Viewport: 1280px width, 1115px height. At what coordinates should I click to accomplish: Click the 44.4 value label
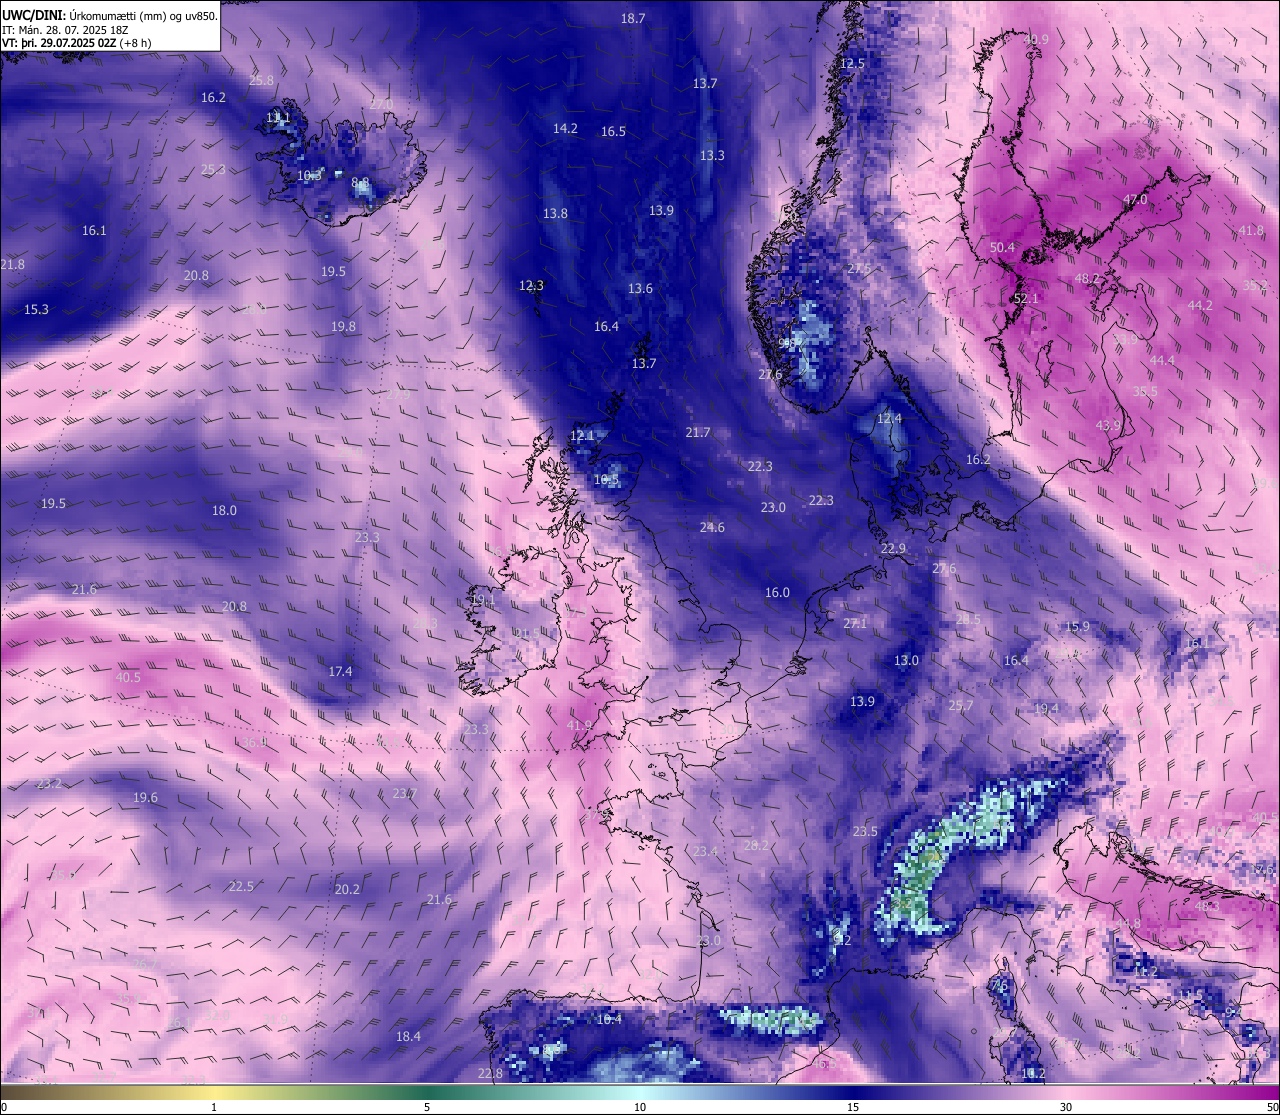click(1162, 360)
